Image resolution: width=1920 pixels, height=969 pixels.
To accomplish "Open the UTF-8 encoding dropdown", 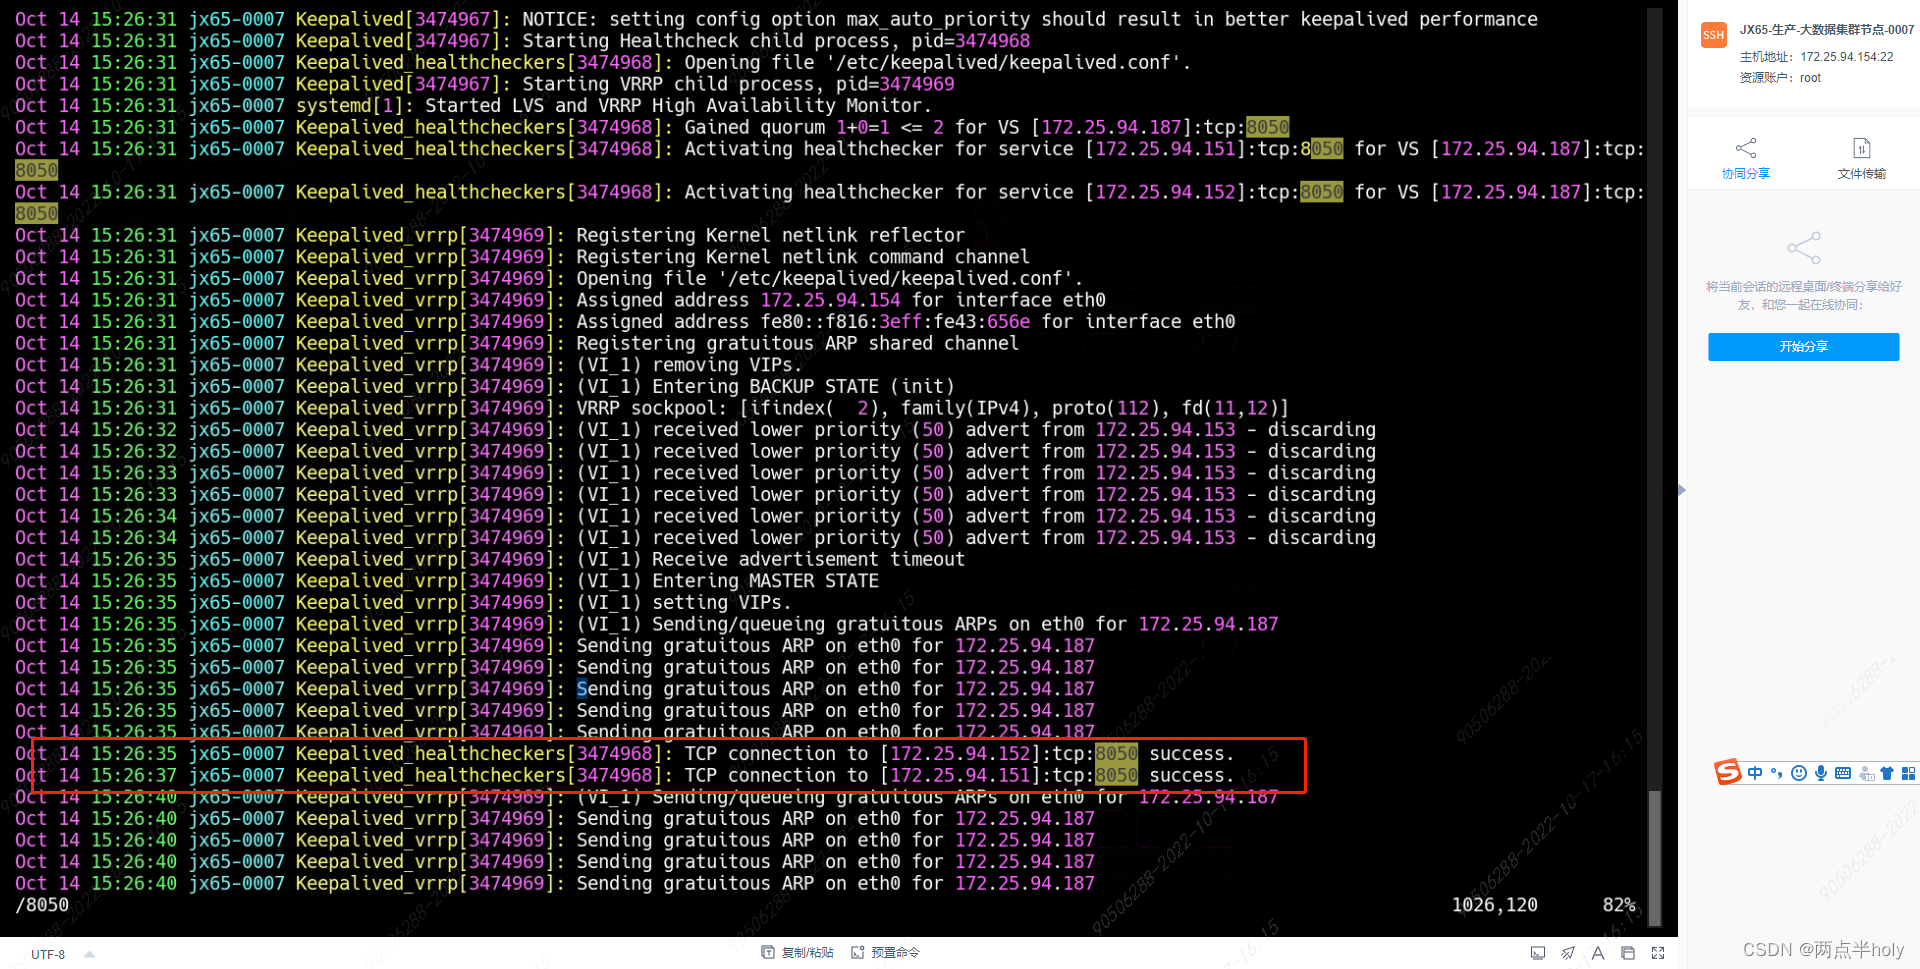I will [x=62, y=954].
